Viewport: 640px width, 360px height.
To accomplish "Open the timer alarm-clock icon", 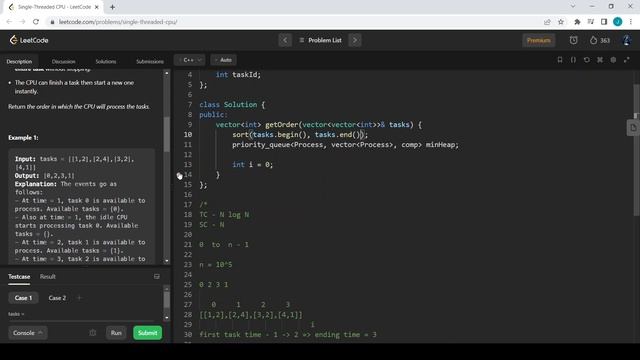I will (x=573, y=40).
